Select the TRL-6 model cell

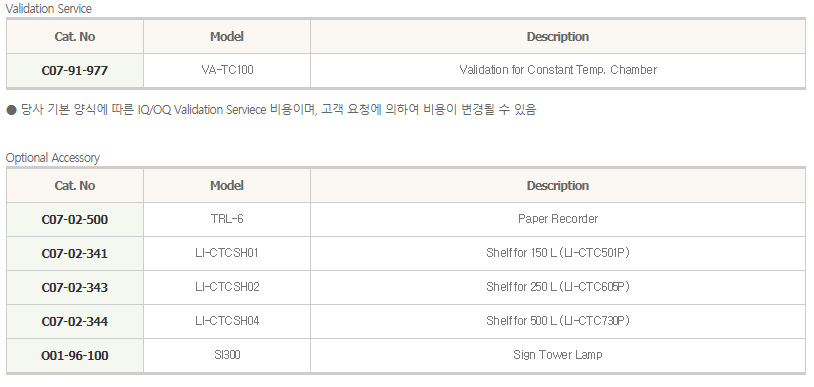(x=227, y=219)
